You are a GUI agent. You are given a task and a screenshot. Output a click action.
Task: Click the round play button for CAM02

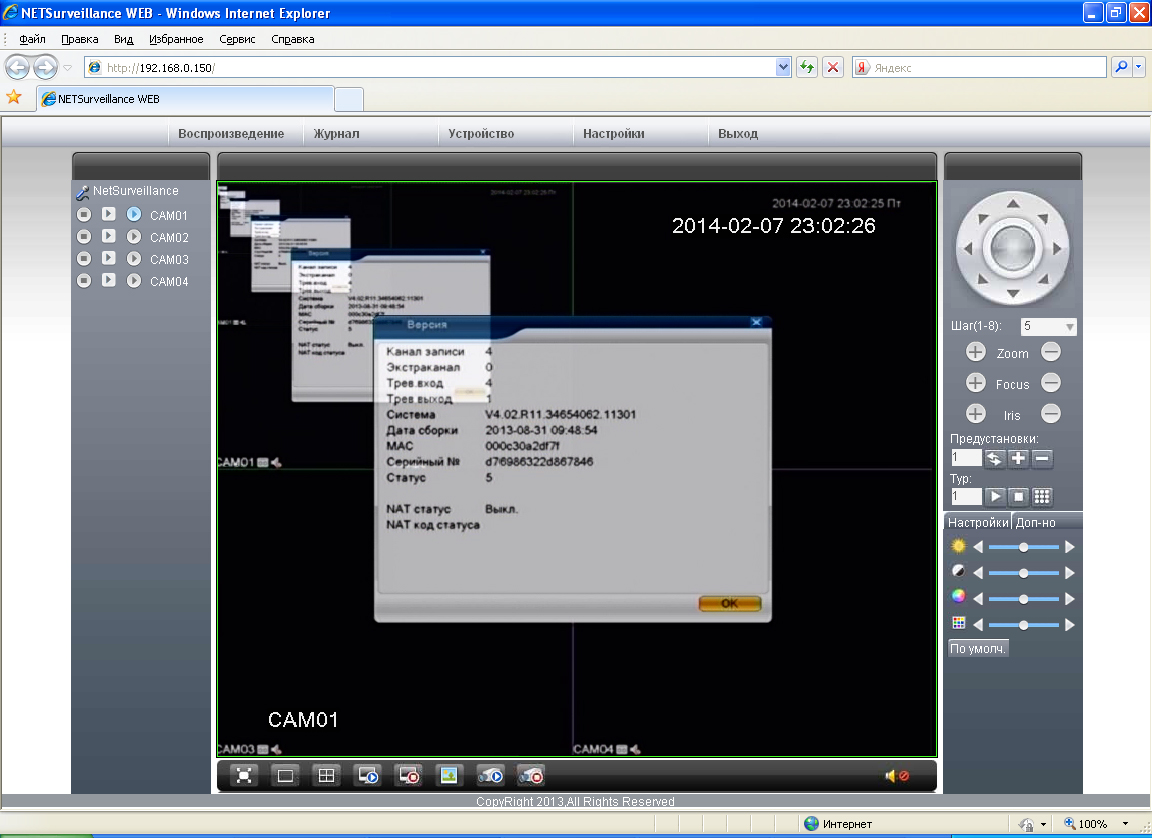pyautogui.click(x=134, y=236)
